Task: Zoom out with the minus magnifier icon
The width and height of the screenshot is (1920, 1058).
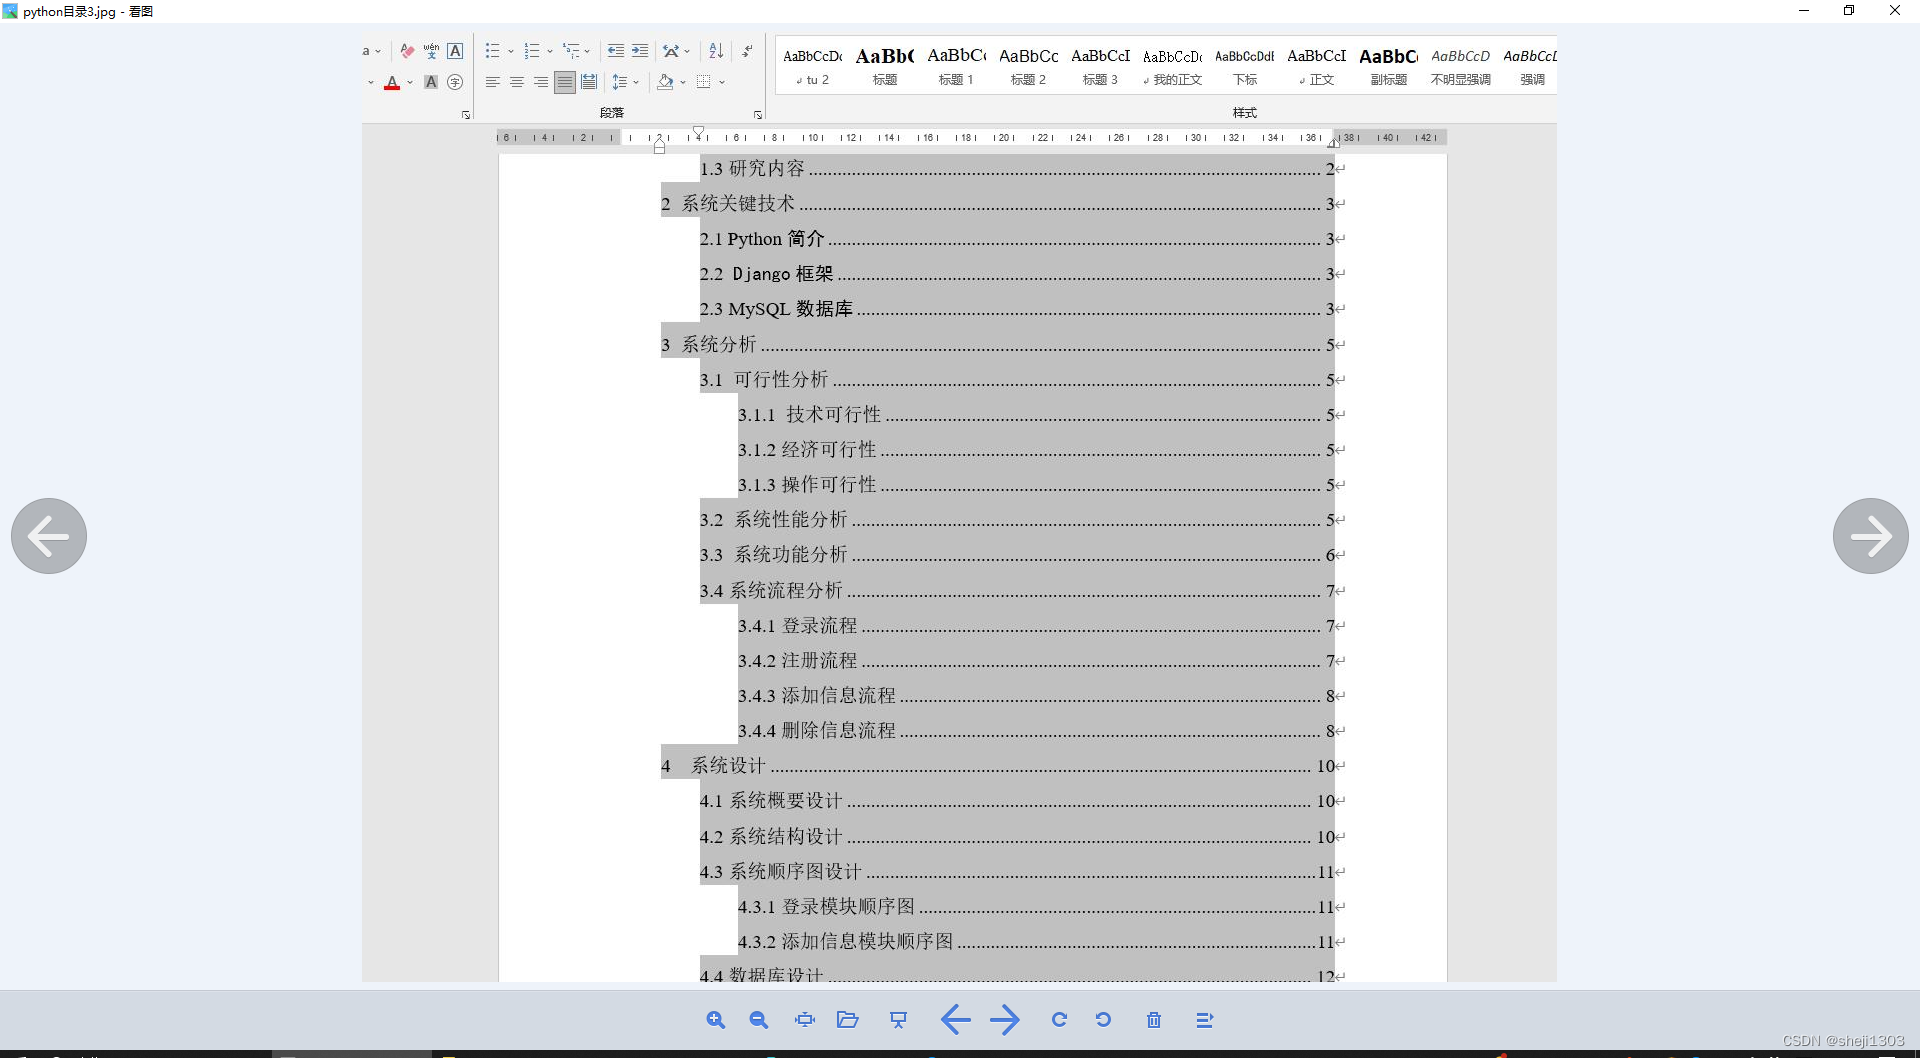Action: pos(758,1020)
